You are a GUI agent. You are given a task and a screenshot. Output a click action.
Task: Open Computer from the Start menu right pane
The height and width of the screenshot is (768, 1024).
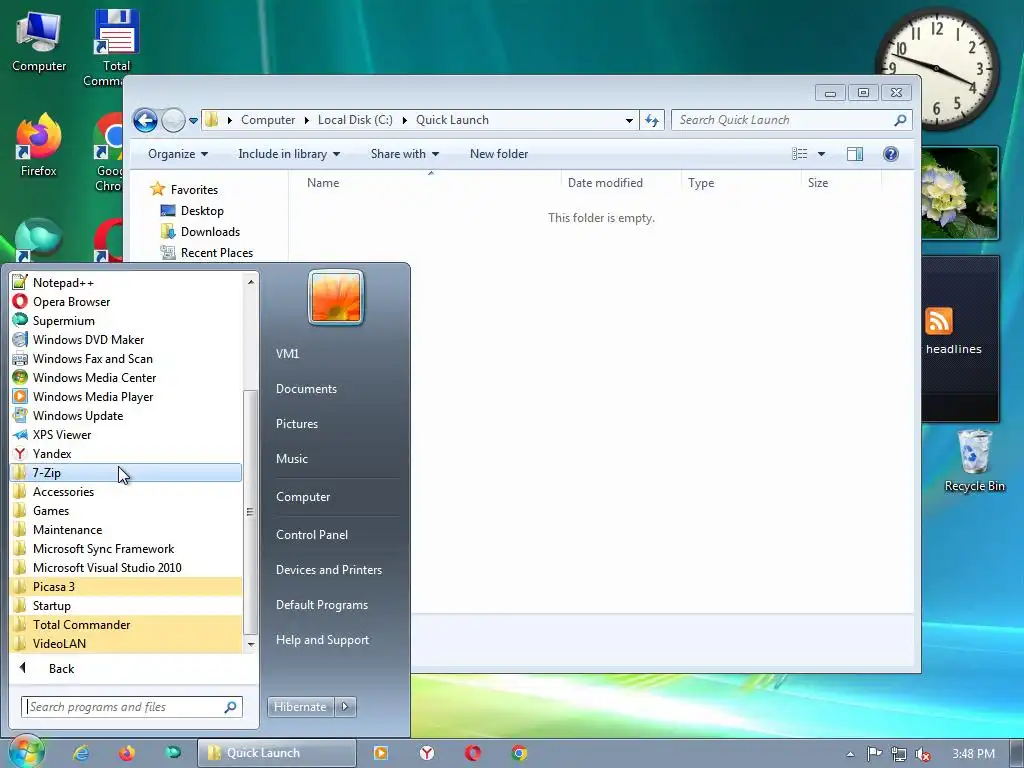pyautogui.click(x=303, y=497)
